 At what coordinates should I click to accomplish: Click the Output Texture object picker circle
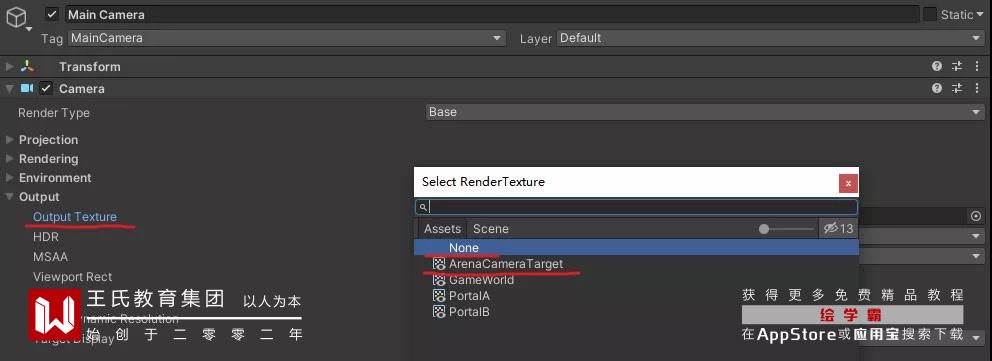click(976, 216)
